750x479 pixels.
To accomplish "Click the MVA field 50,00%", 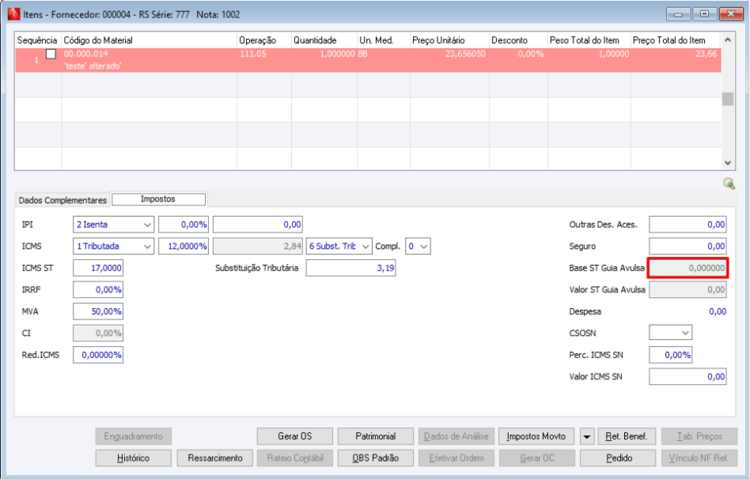I will coord(98,311).
